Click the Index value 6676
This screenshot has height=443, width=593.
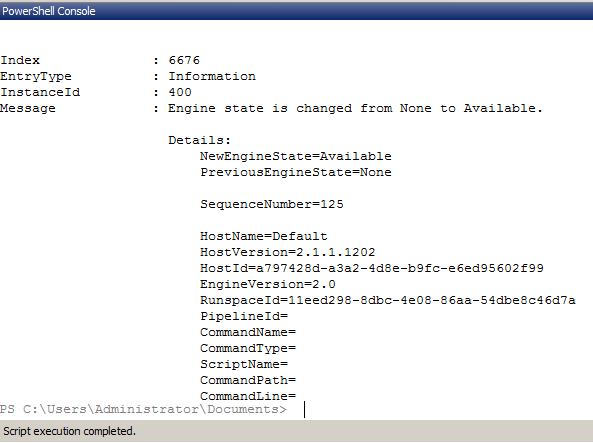184,60
